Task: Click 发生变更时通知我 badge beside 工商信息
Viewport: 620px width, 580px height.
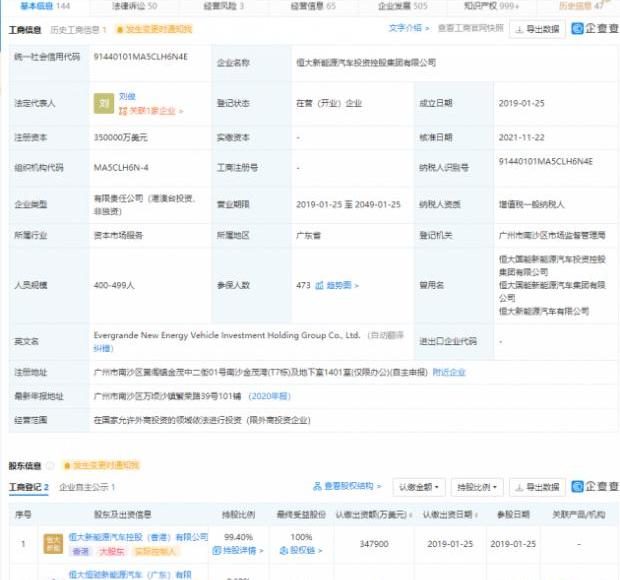Action: point(154,29)
